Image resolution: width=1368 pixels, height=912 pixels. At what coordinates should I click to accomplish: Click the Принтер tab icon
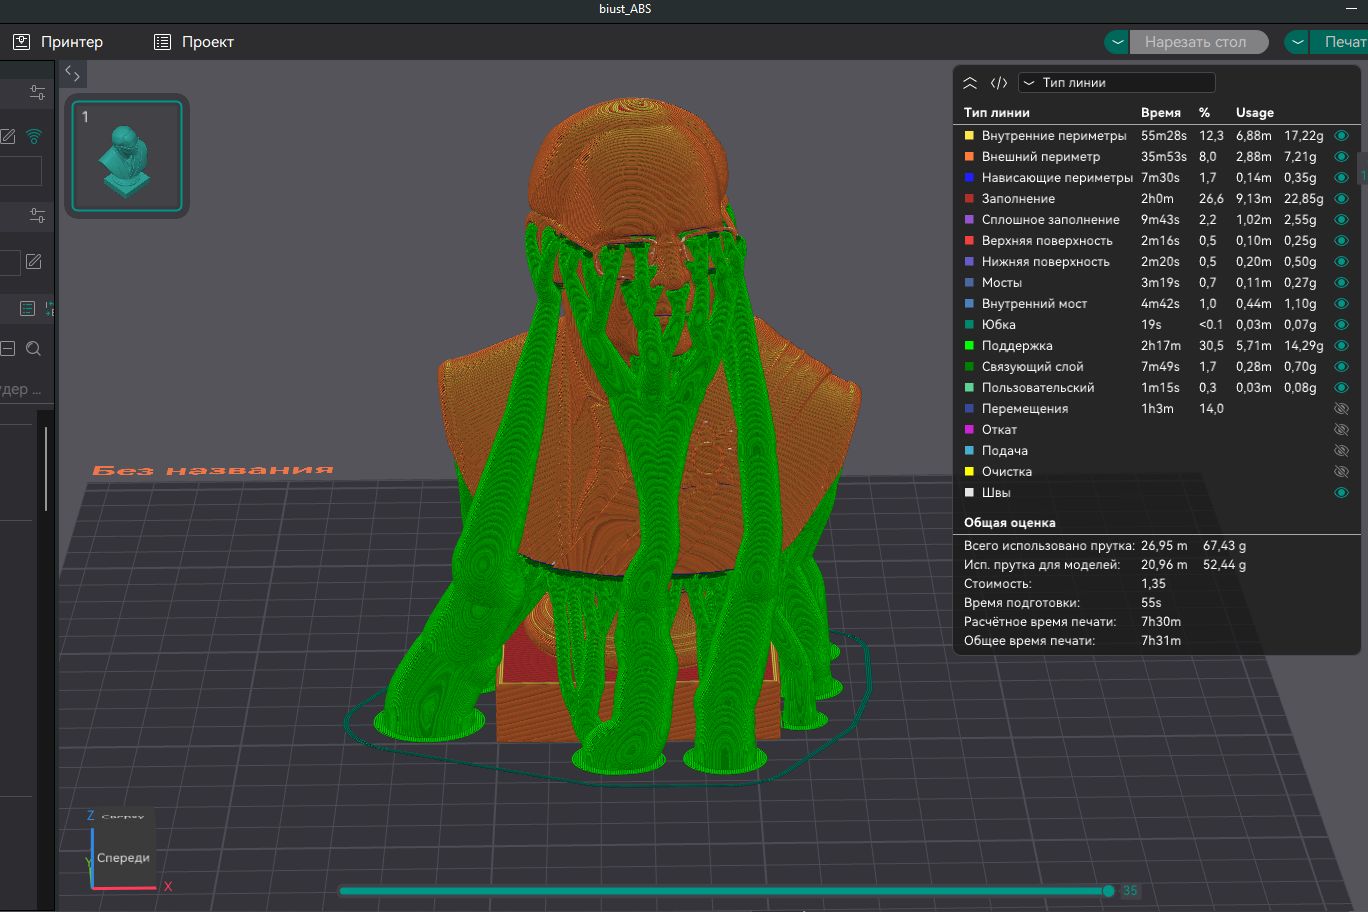(21, 42)
